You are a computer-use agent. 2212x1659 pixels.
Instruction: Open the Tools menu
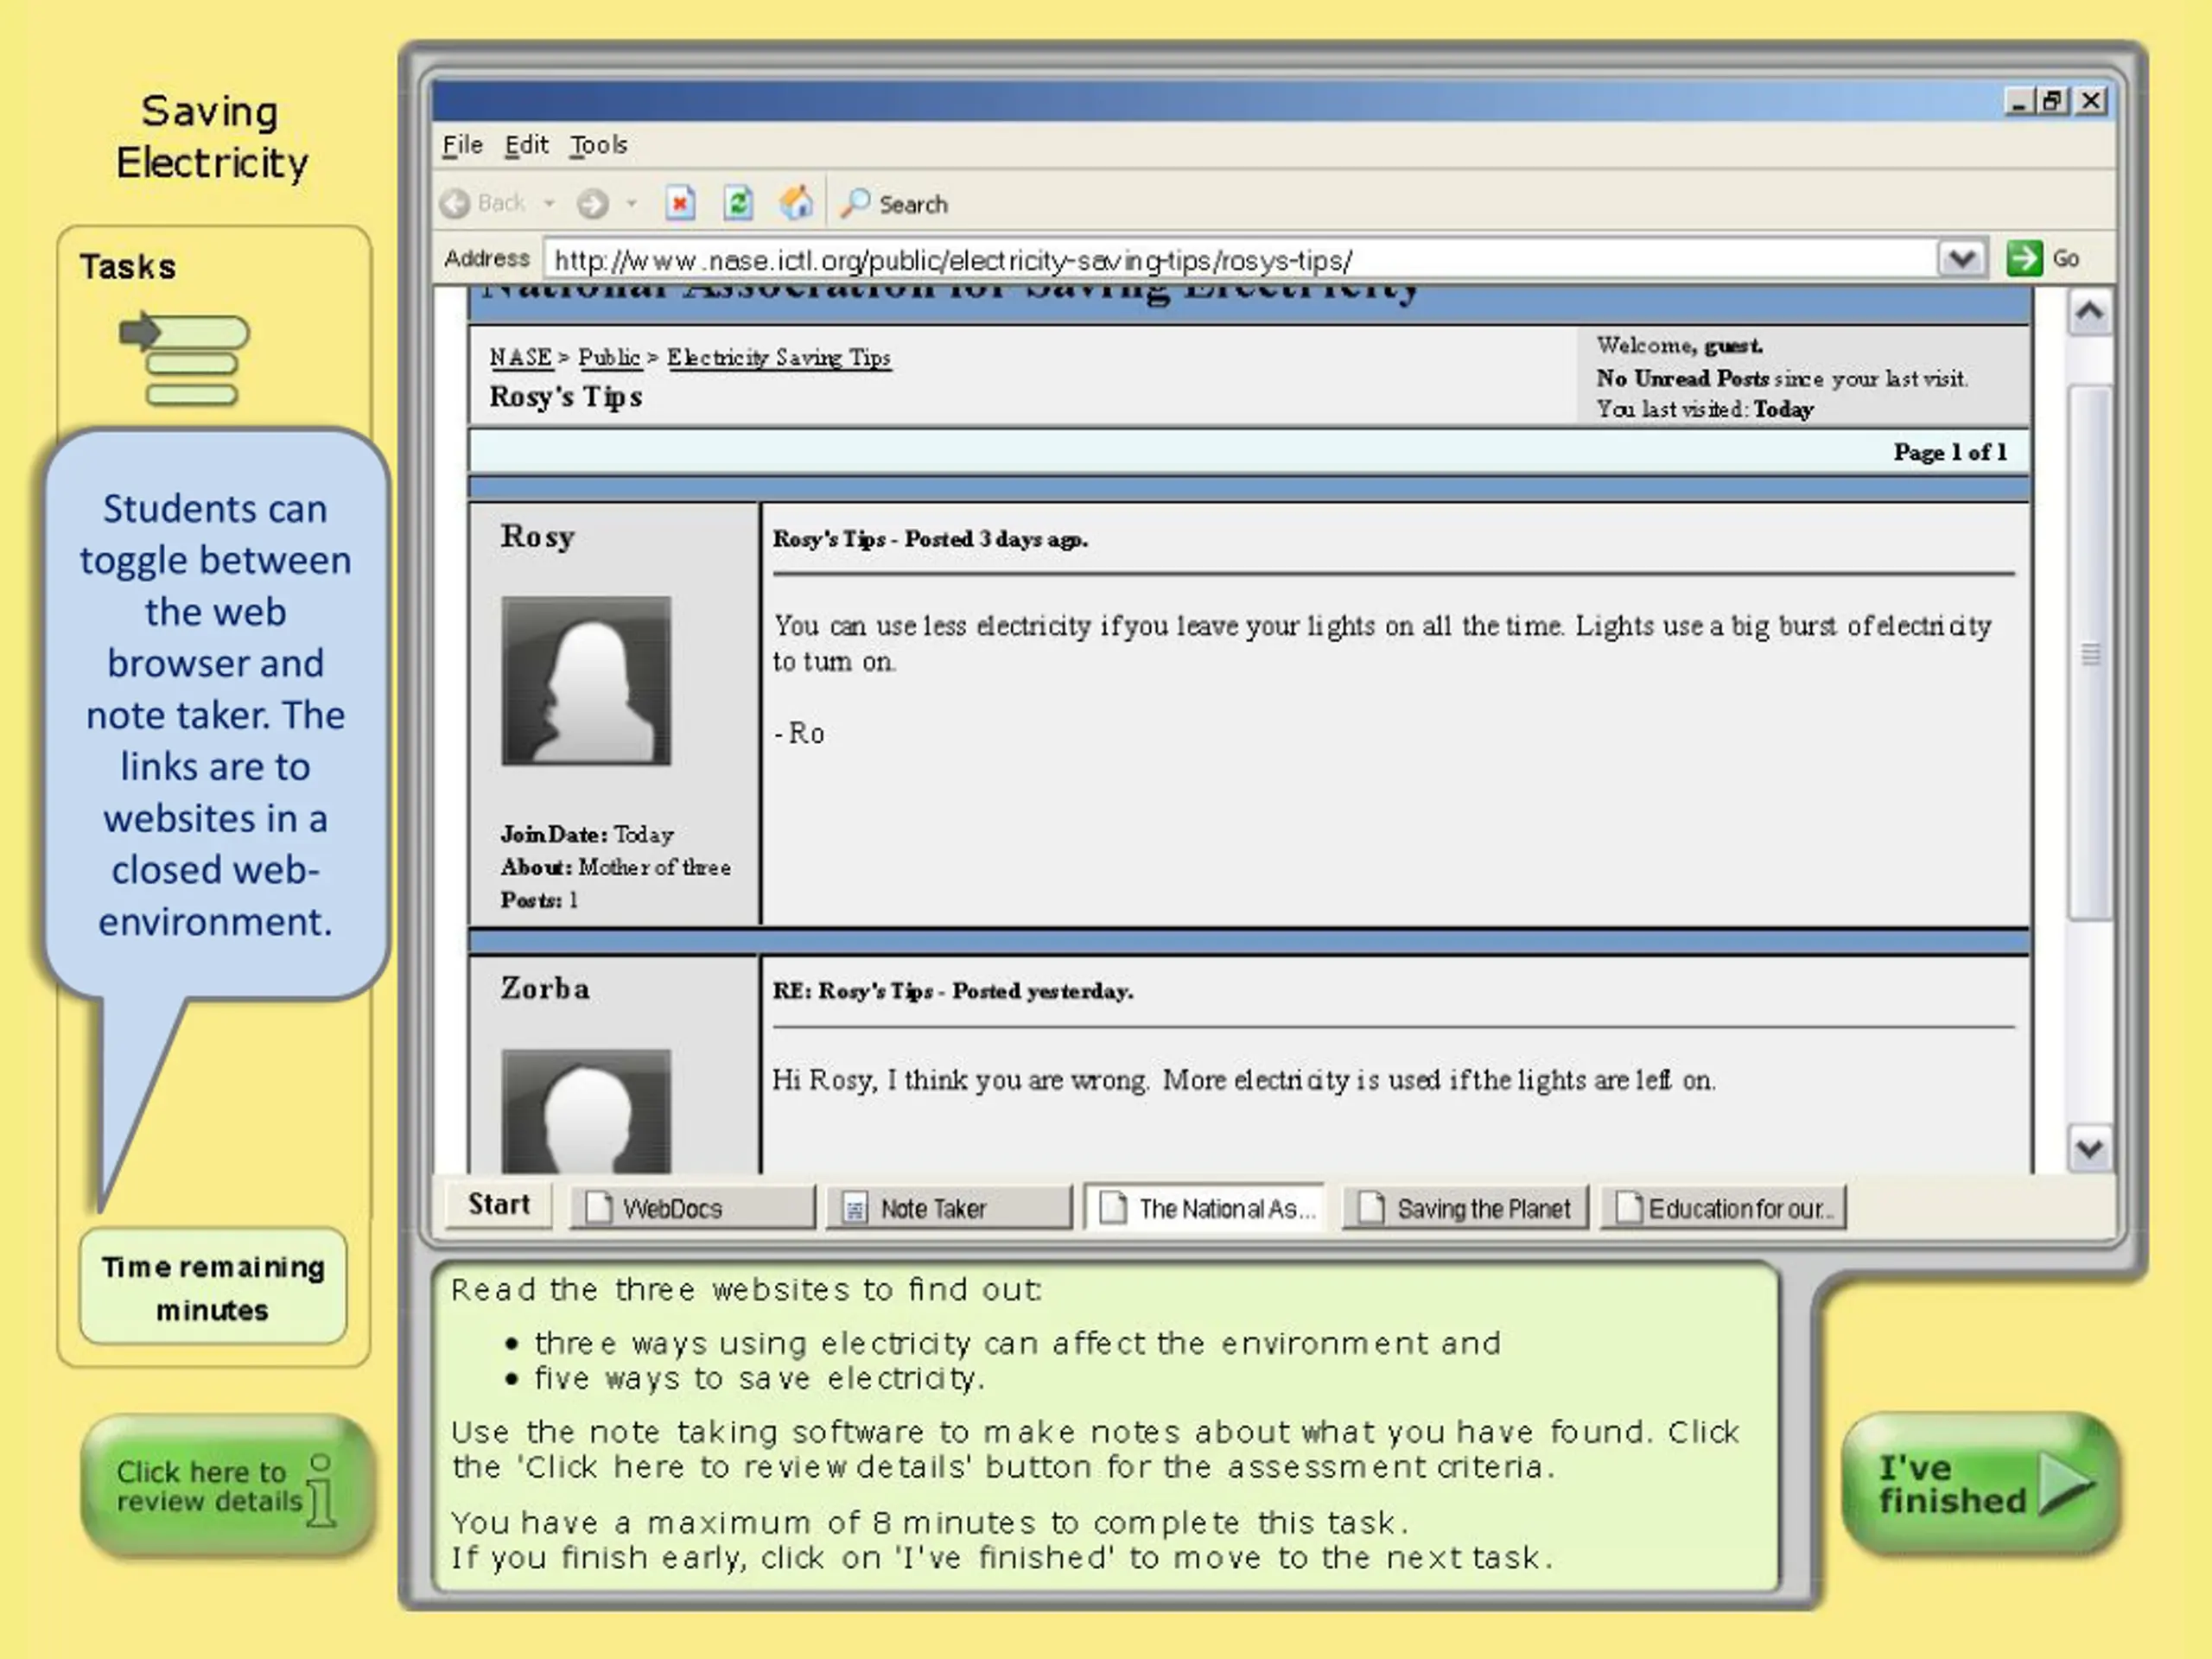[598, 145]
